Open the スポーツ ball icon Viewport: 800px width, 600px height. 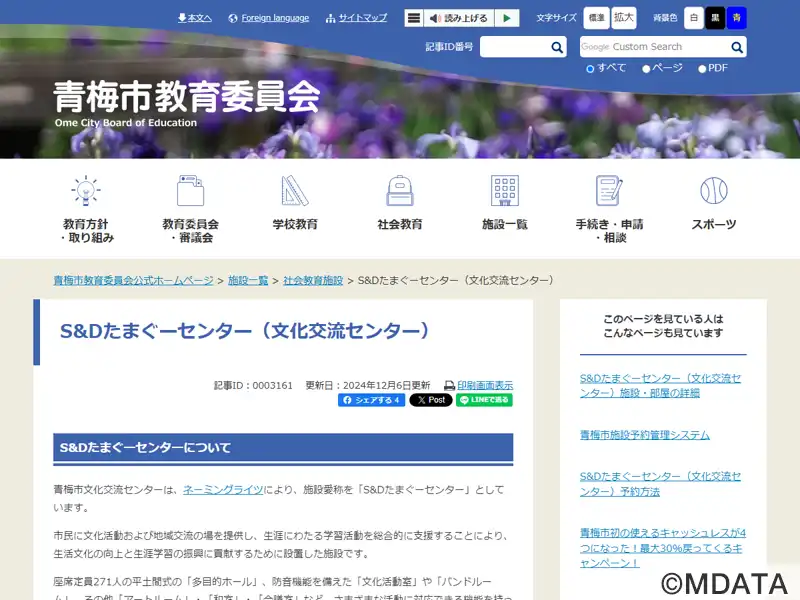714,191
